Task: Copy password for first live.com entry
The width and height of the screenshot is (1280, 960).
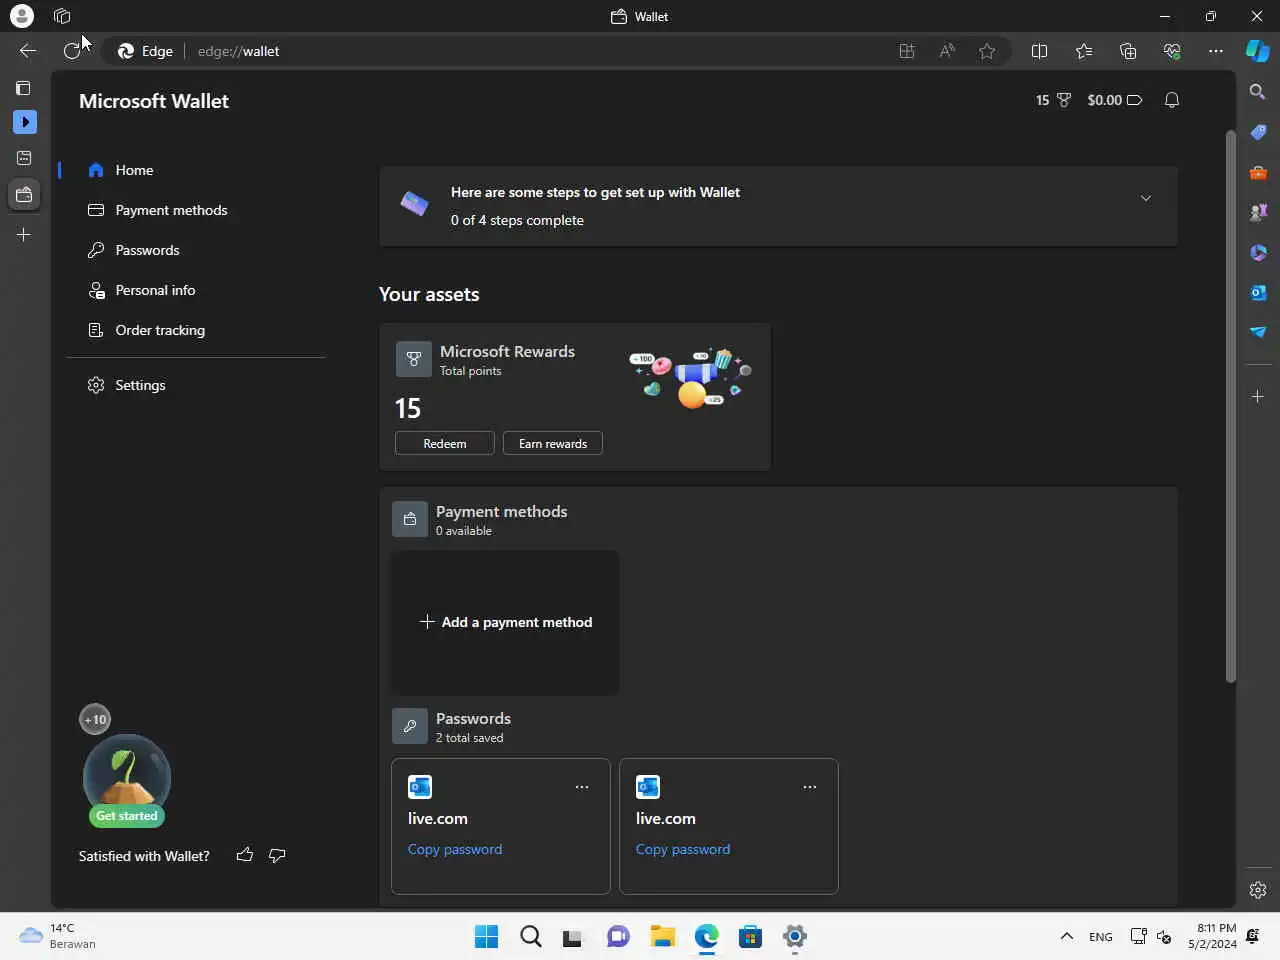Action: point(455,849)
